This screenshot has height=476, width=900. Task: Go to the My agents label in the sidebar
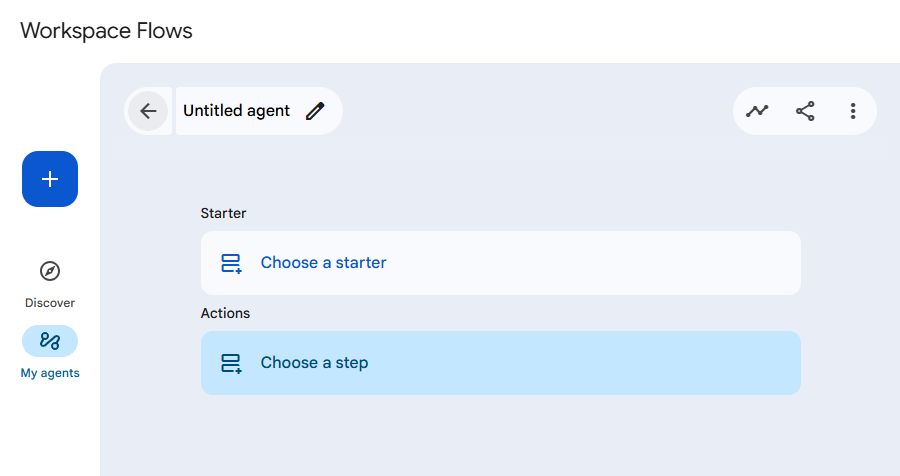(50, 373)
